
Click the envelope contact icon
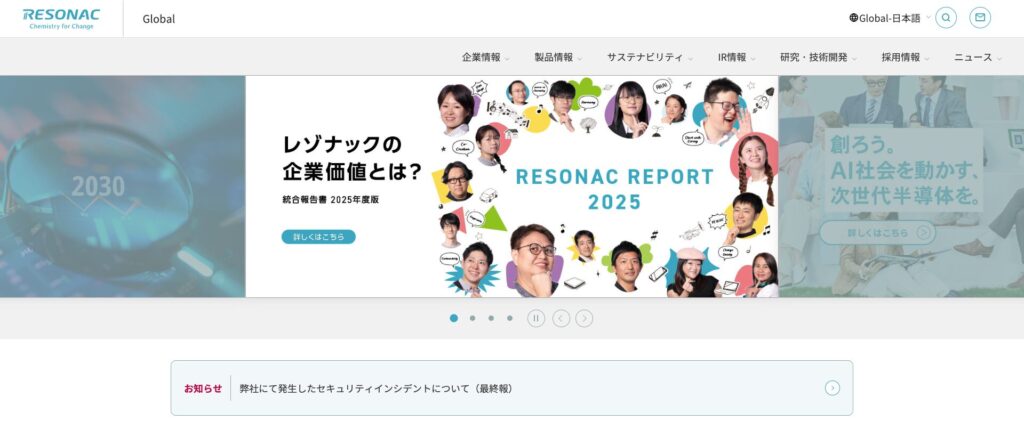(980, 18)
